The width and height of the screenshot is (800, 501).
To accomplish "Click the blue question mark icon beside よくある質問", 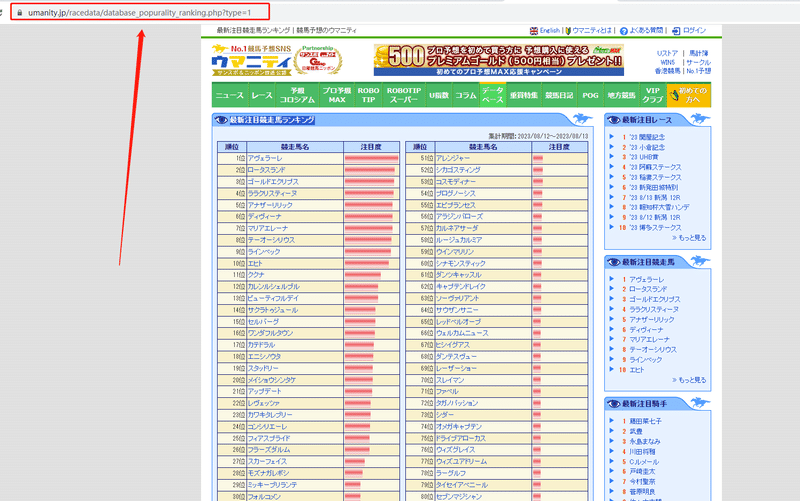I will [623, 31].
